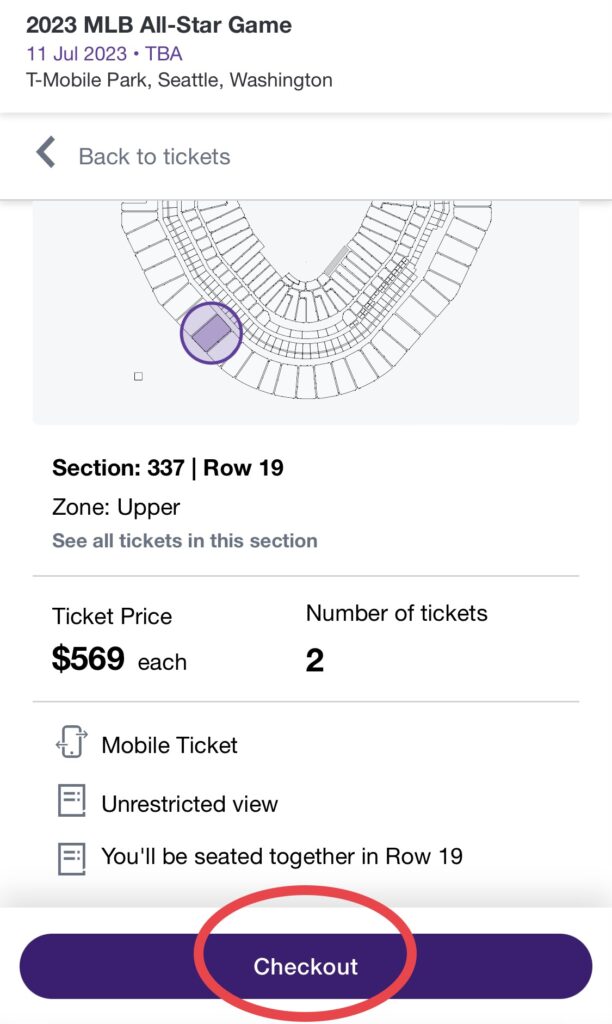This screenshot has height=1024, width=612.
Task: Click the Unrestricted view document icon
Action: pyautogui.click(x=71, y=802)
